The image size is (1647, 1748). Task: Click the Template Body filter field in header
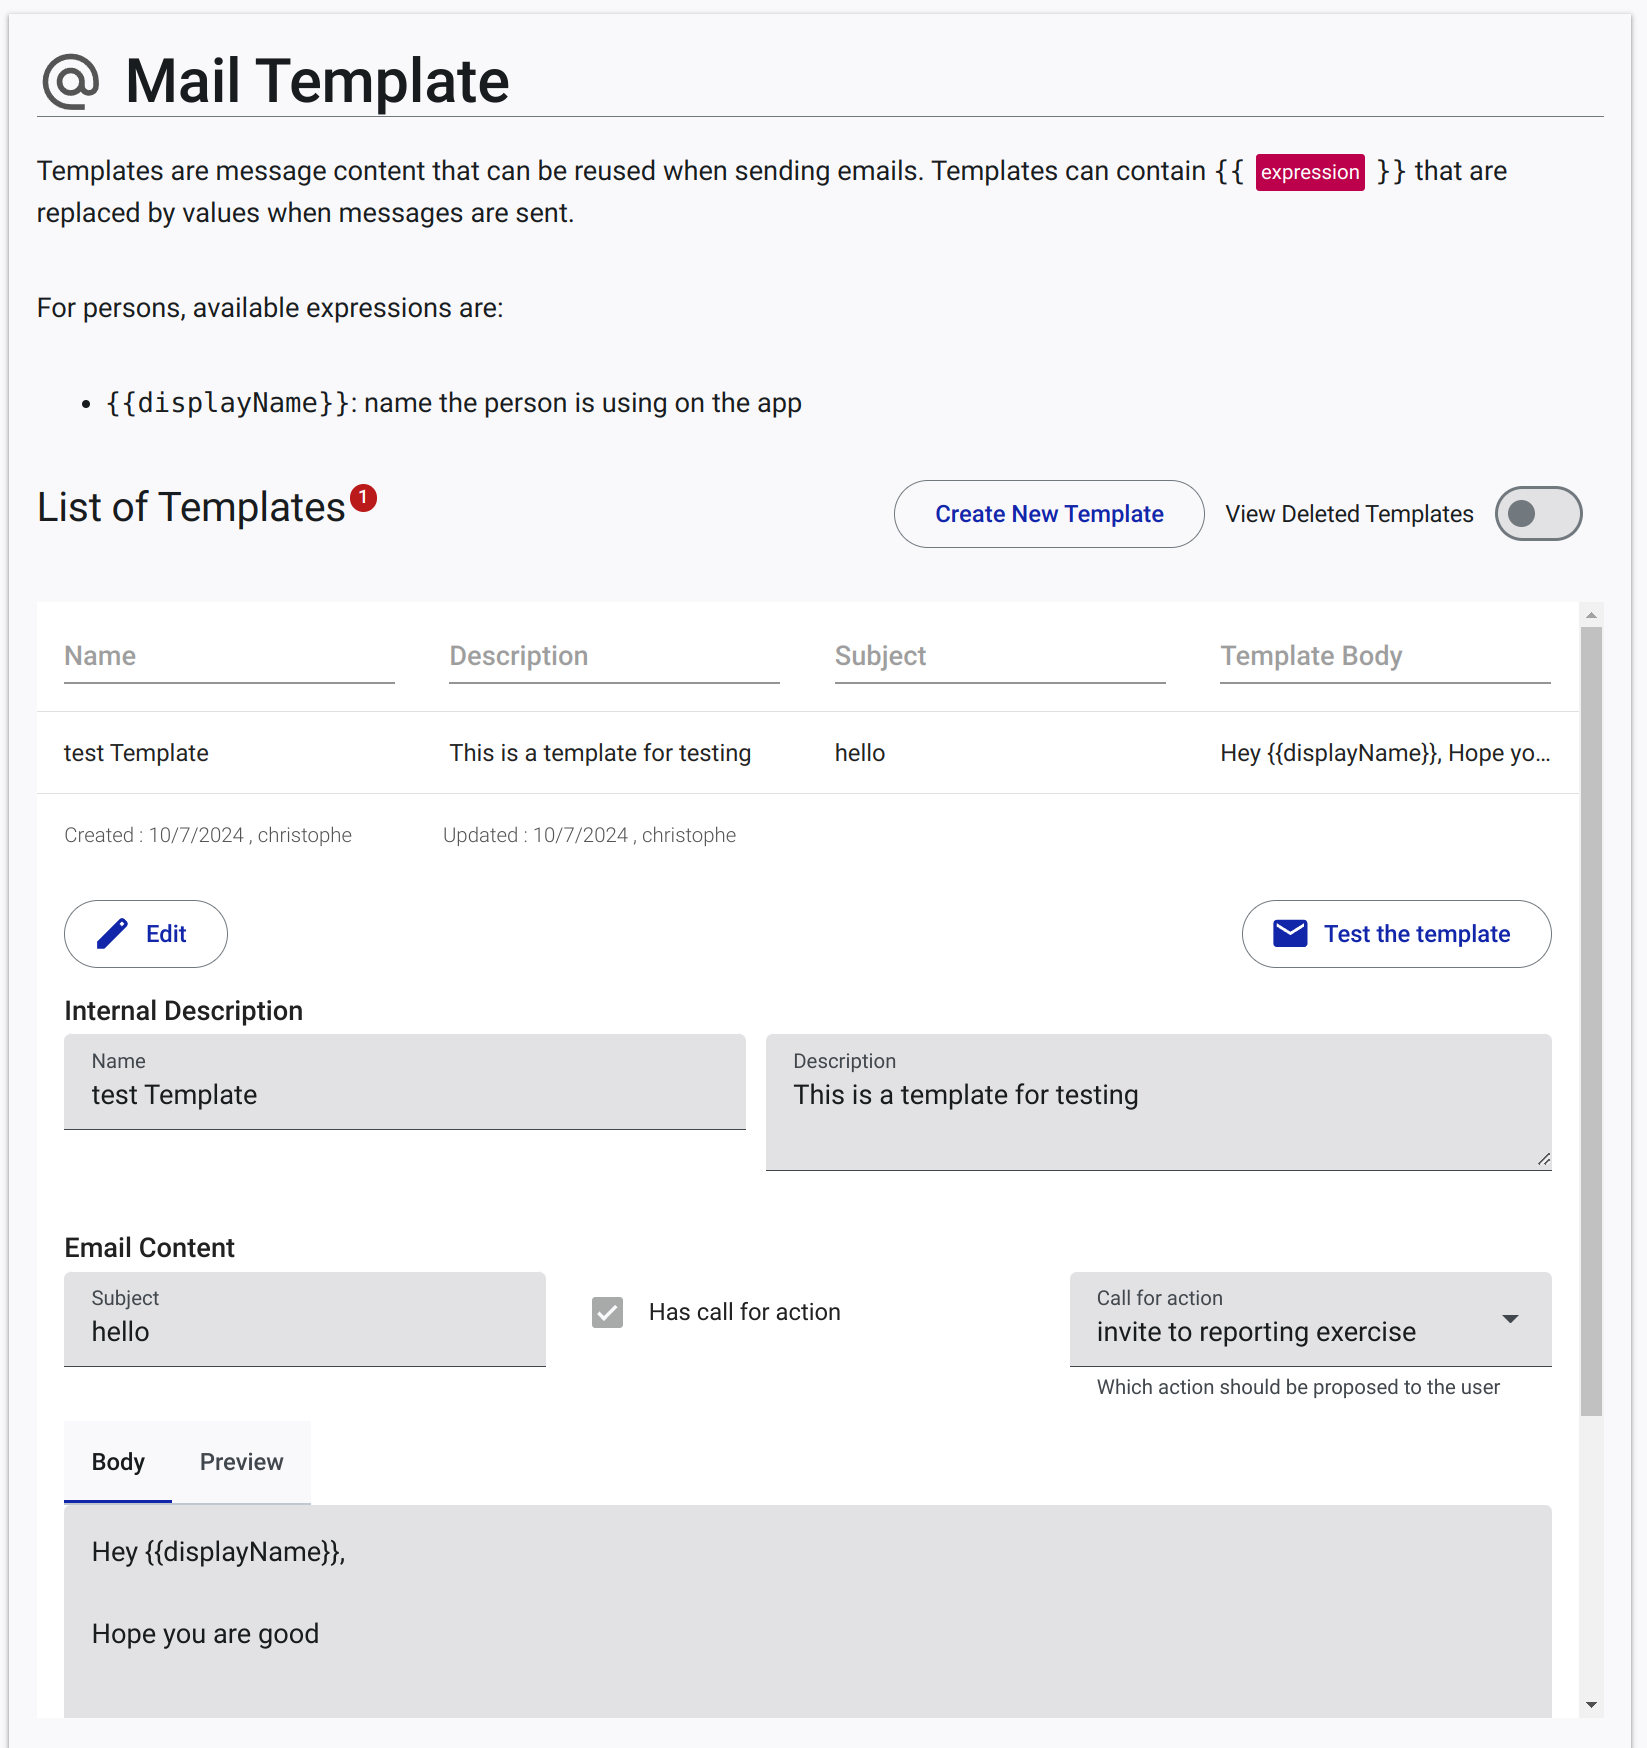pos(1385,657)
